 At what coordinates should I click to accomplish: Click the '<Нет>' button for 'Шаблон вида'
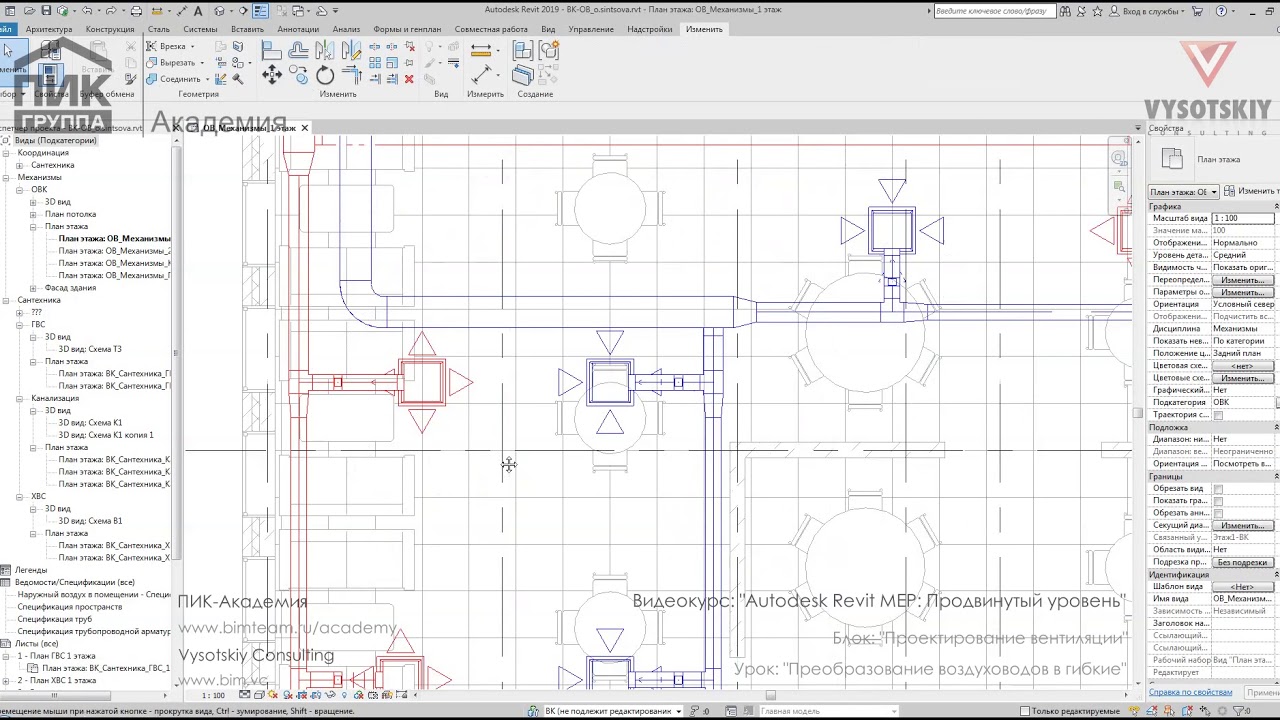1243,587
